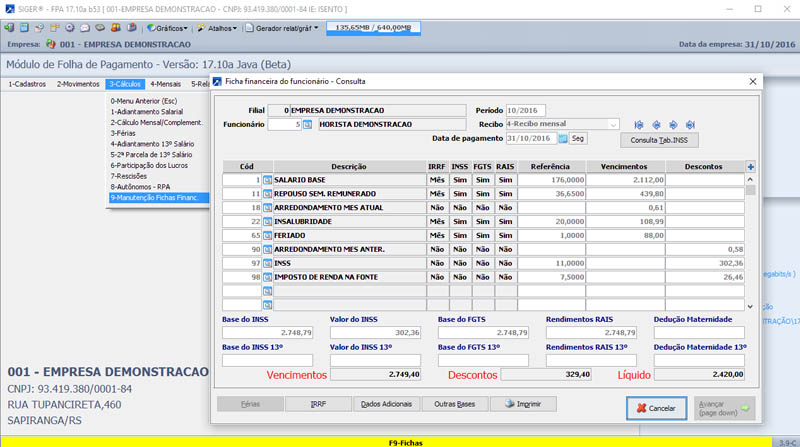Select 2-Cálculo Mensal/Complement. entry
The image size is (800, 447).
pyautogui.click(x=159, y=122)
